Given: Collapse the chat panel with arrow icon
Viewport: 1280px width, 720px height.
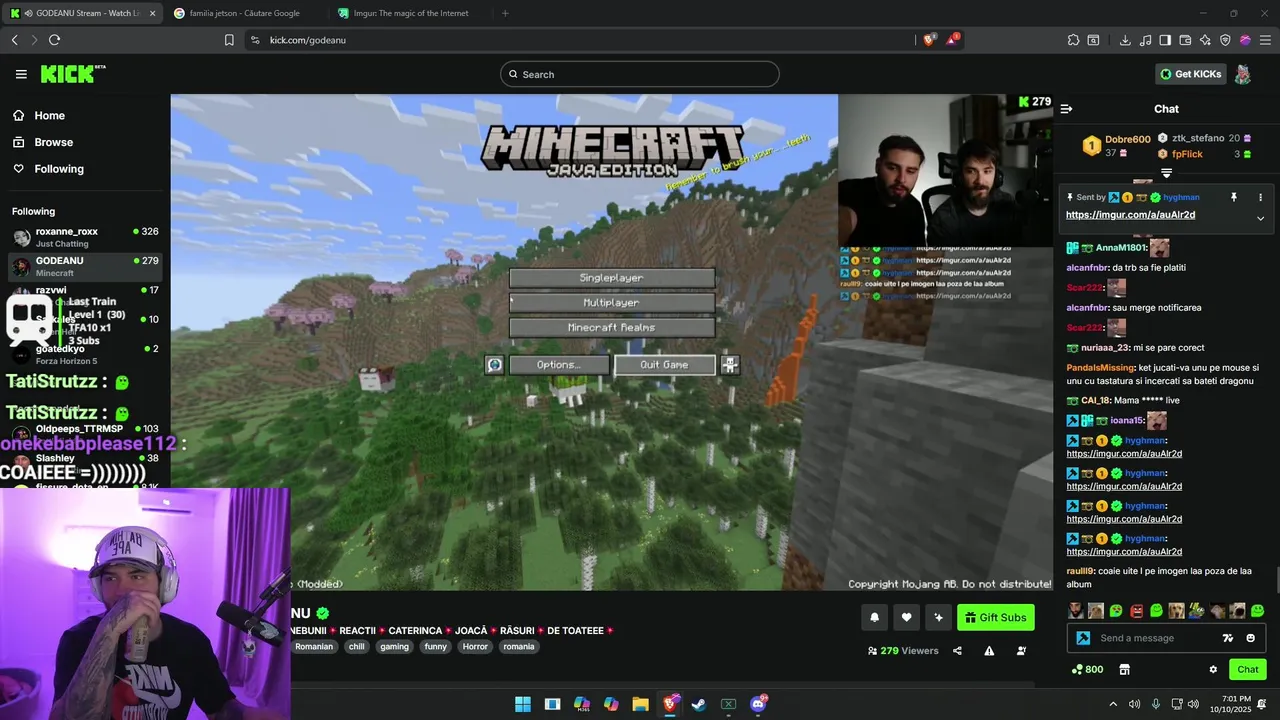Looking at the screenshot, I should click(x=1066, y=109).
